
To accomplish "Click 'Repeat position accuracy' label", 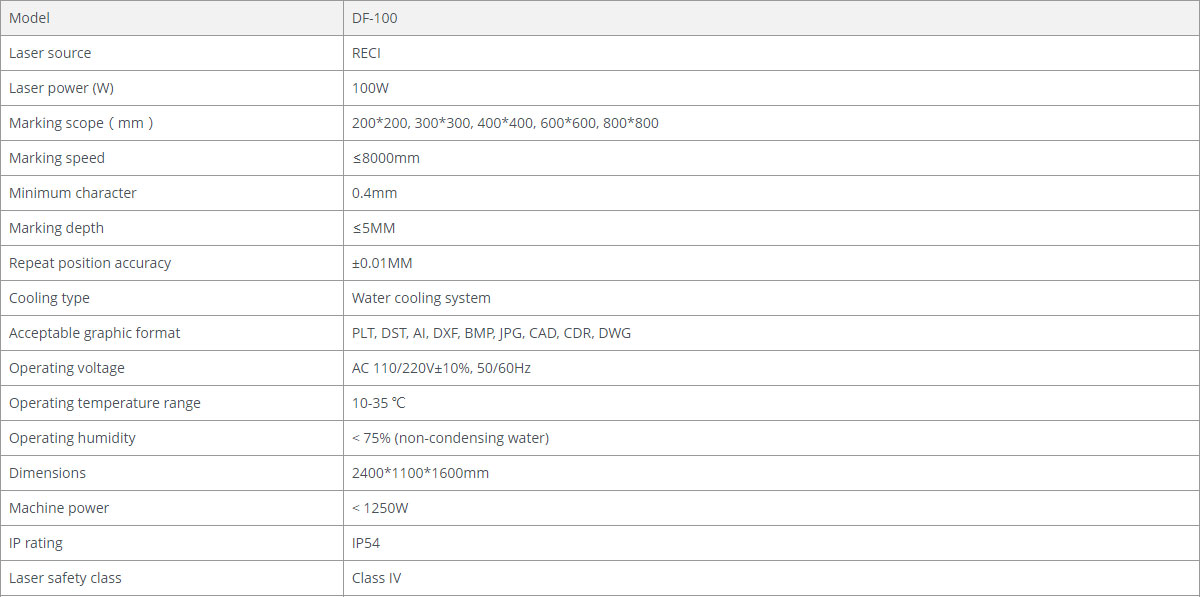I will coord(90,263).
